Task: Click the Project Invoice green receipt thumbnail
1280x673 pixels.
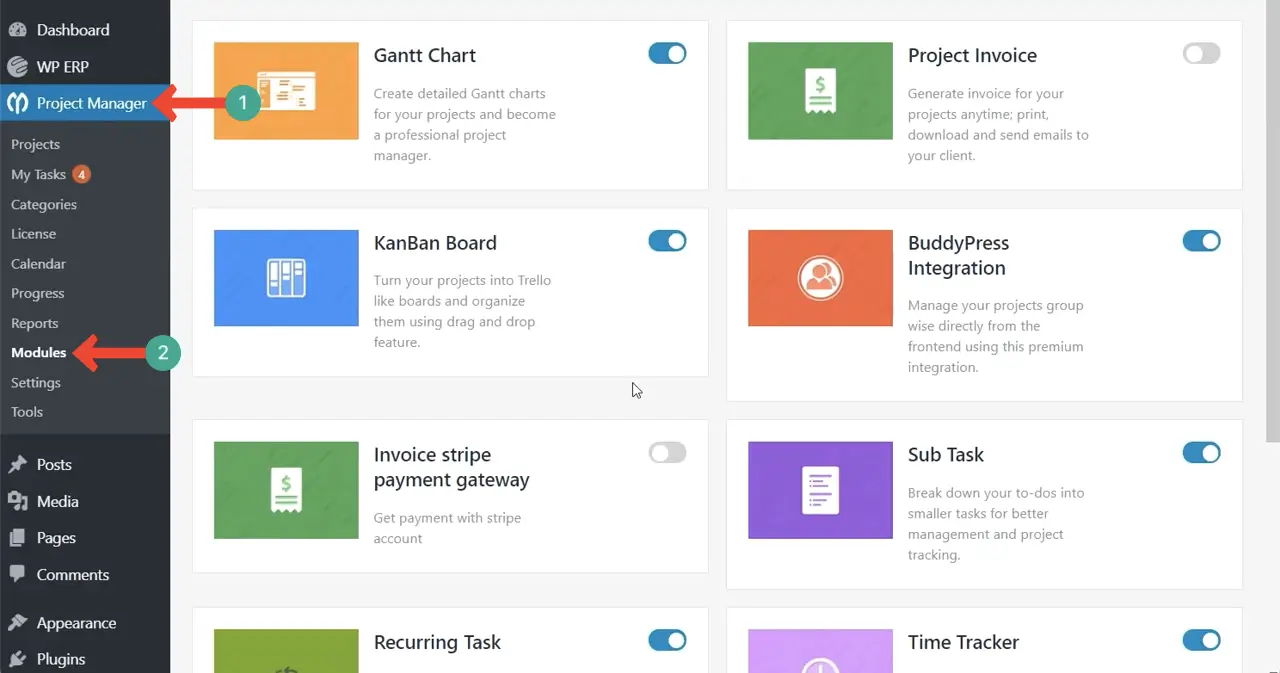Action: pos(820,90)
